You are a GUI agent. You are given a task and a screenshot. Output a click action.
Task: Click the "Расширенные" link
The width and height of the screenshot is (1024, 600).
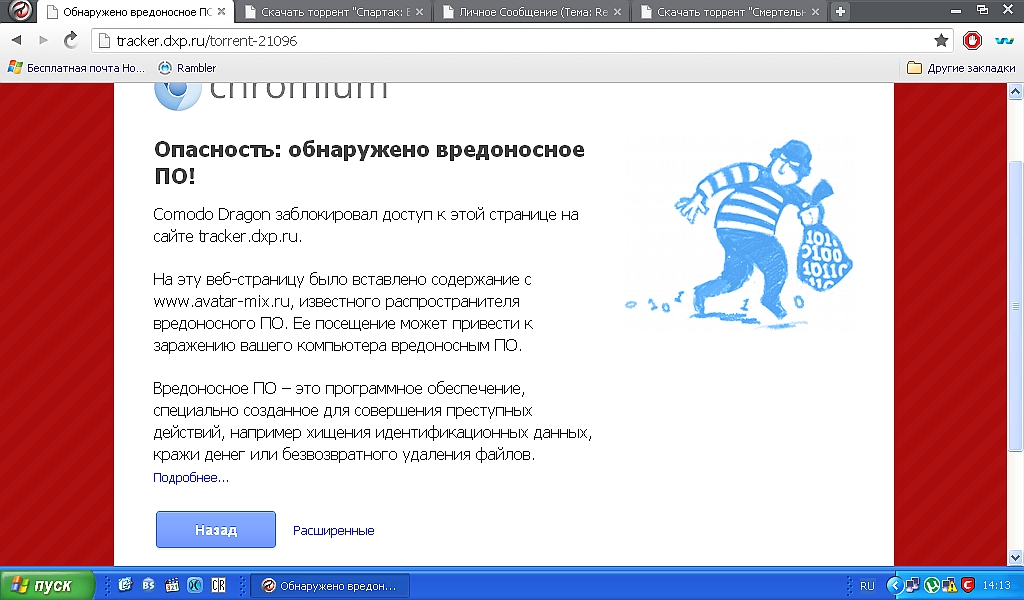(333, 531)
